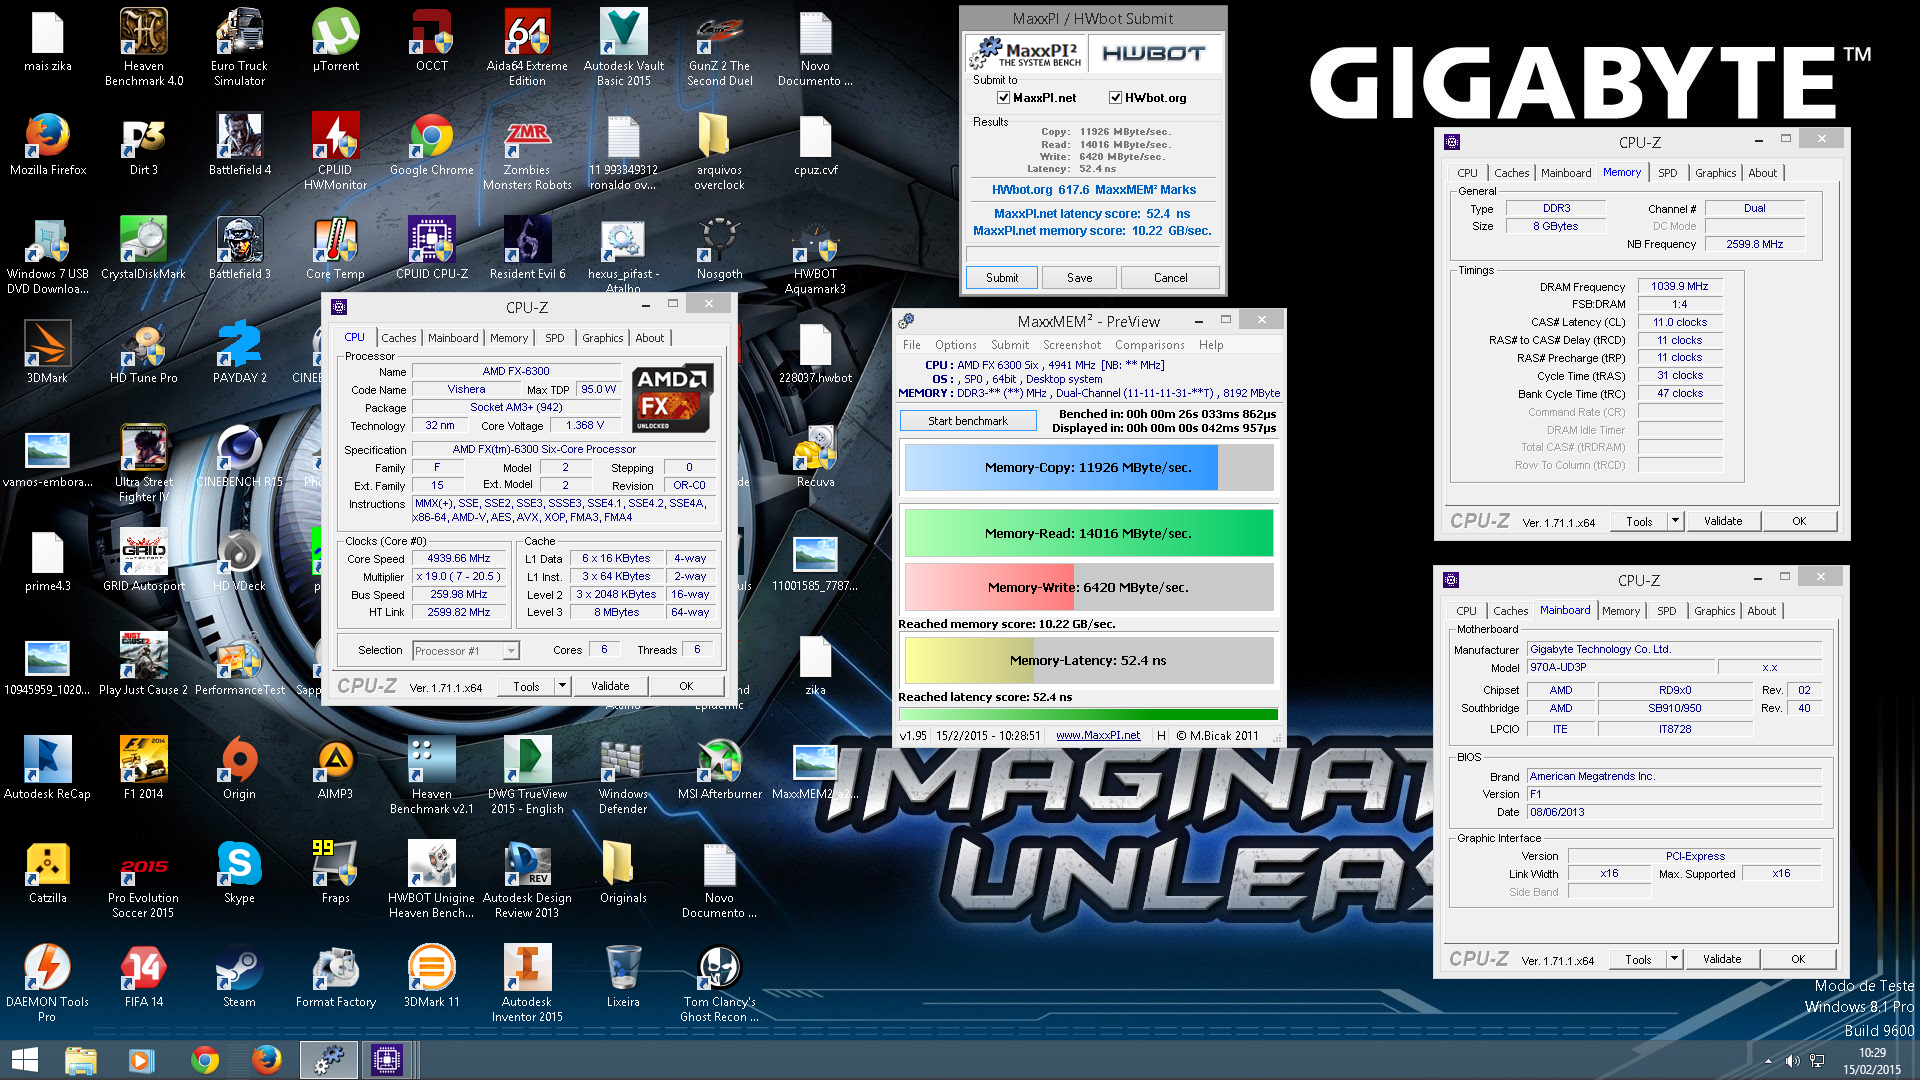Open MaxxMEM Options menu
Screen dimensions: 1920x1080
click(956, 345)
